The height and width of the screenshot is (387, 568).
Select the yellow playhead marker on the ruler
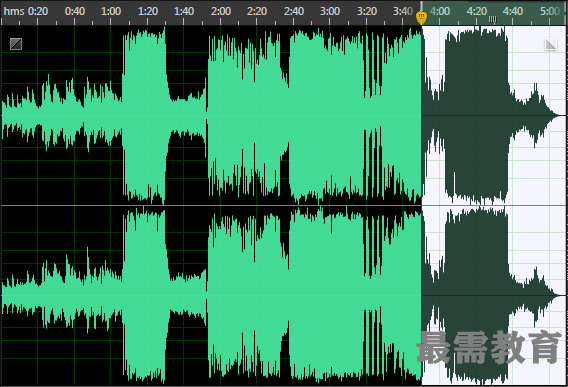pos(421,17)
